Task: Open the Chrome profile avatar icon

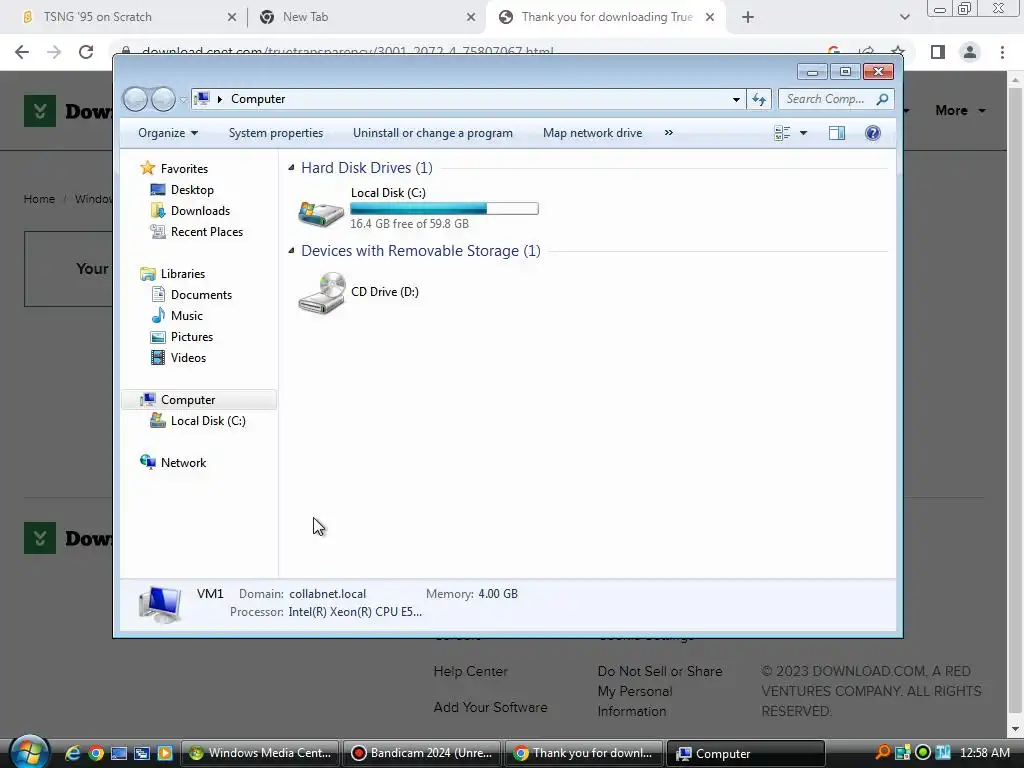Action: (x=970, y=52)
